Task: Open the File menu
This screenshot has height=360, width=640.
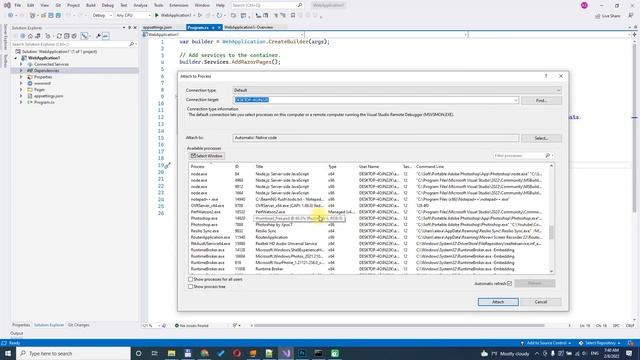Action: tap(18, 5)
